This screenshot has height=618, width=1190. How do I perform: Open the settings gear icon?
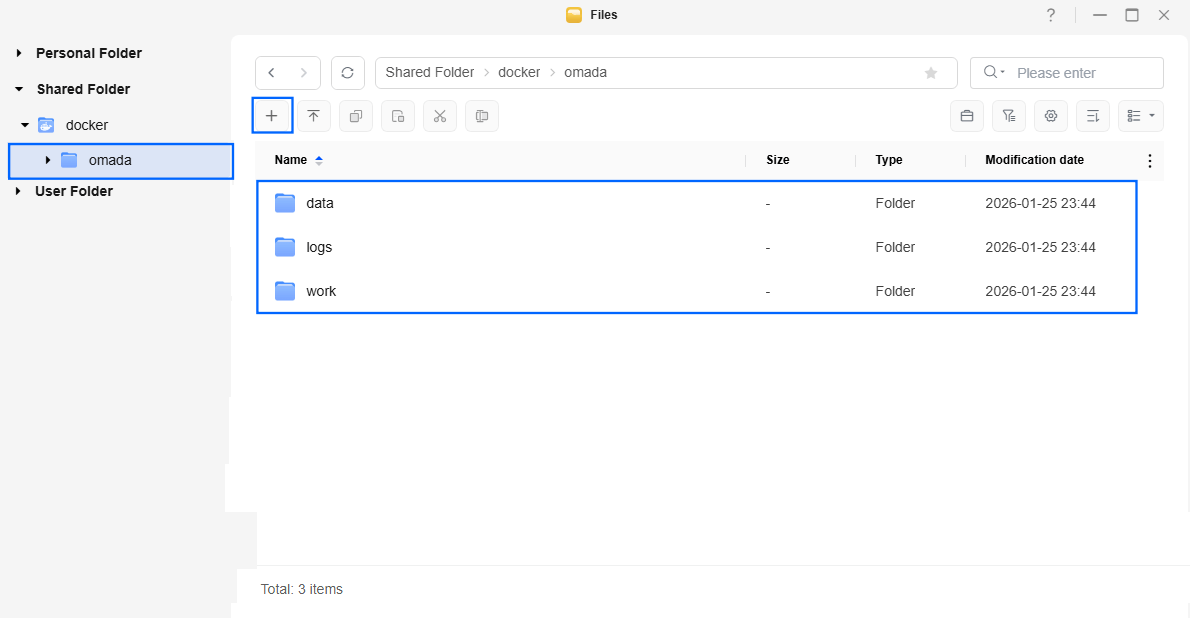1050,116
